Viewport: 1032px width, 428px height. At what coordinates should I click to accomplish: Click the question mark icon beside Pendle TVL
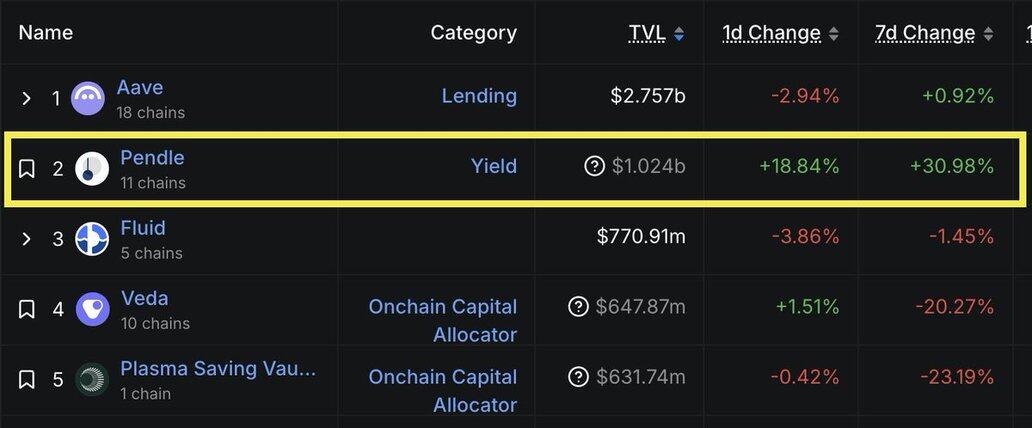point(595,166)
